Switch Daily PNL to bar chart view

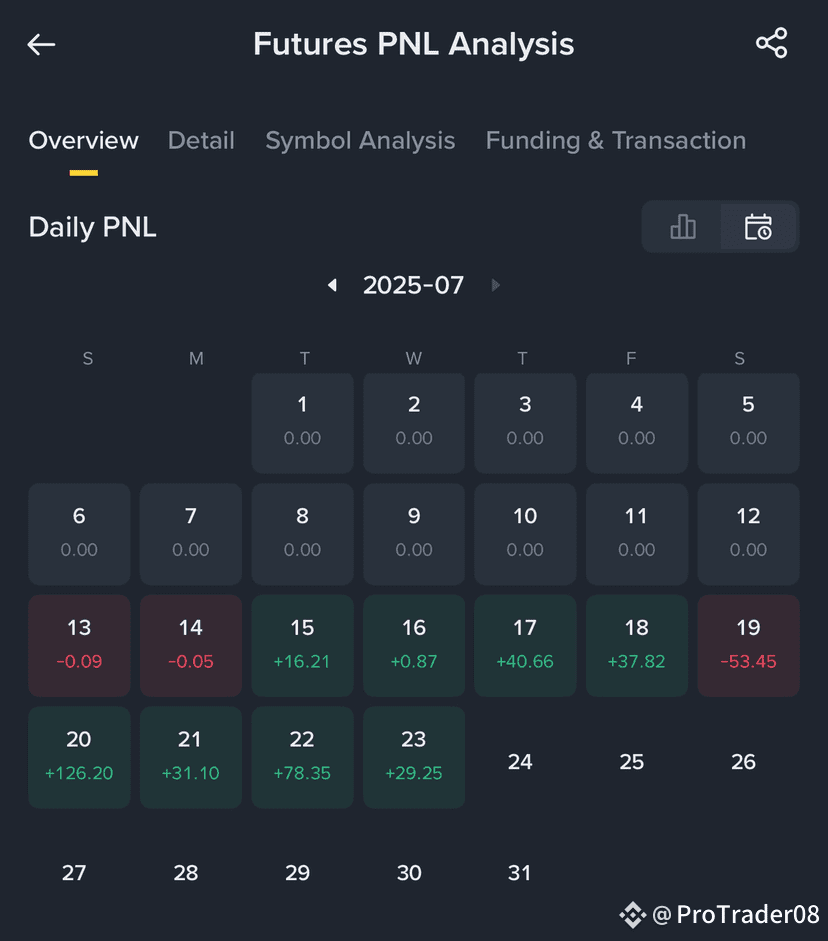[x=683, y=227]
